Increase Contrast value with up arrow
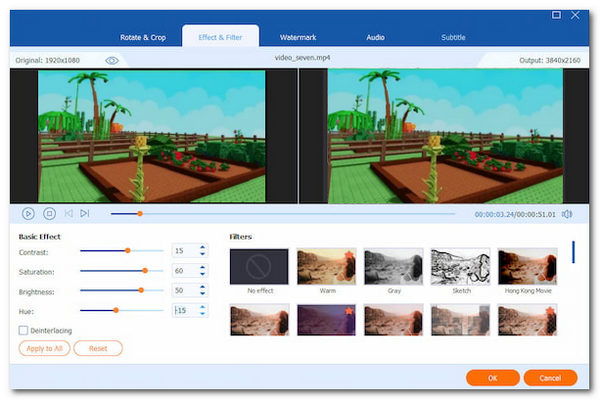Viewport: 600px width, 400px height. click(202, 247)
